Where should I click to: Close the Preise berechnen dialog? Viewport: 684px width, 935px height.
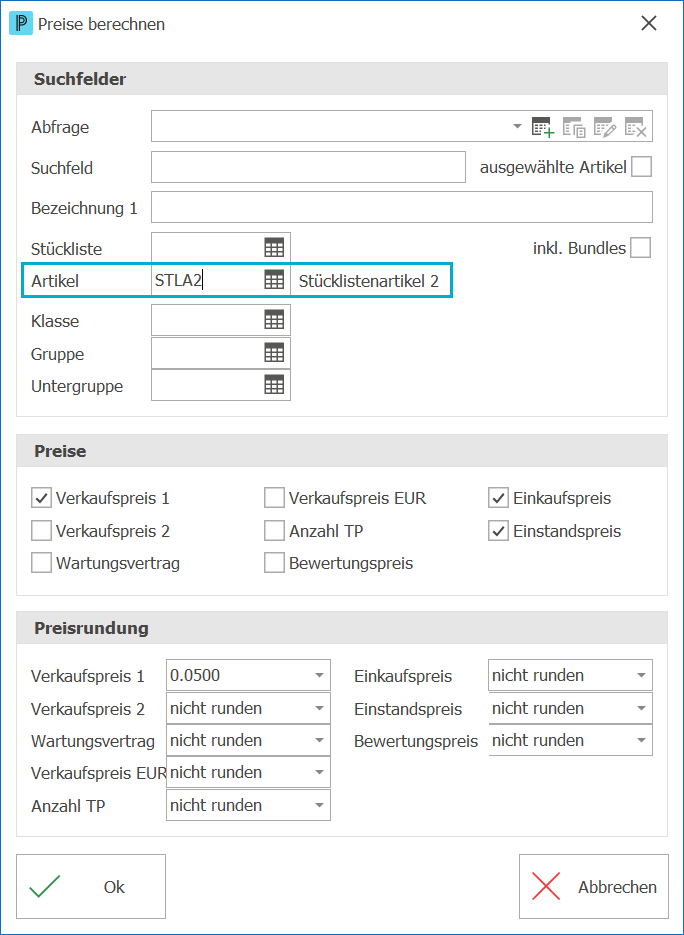point(649,23)
